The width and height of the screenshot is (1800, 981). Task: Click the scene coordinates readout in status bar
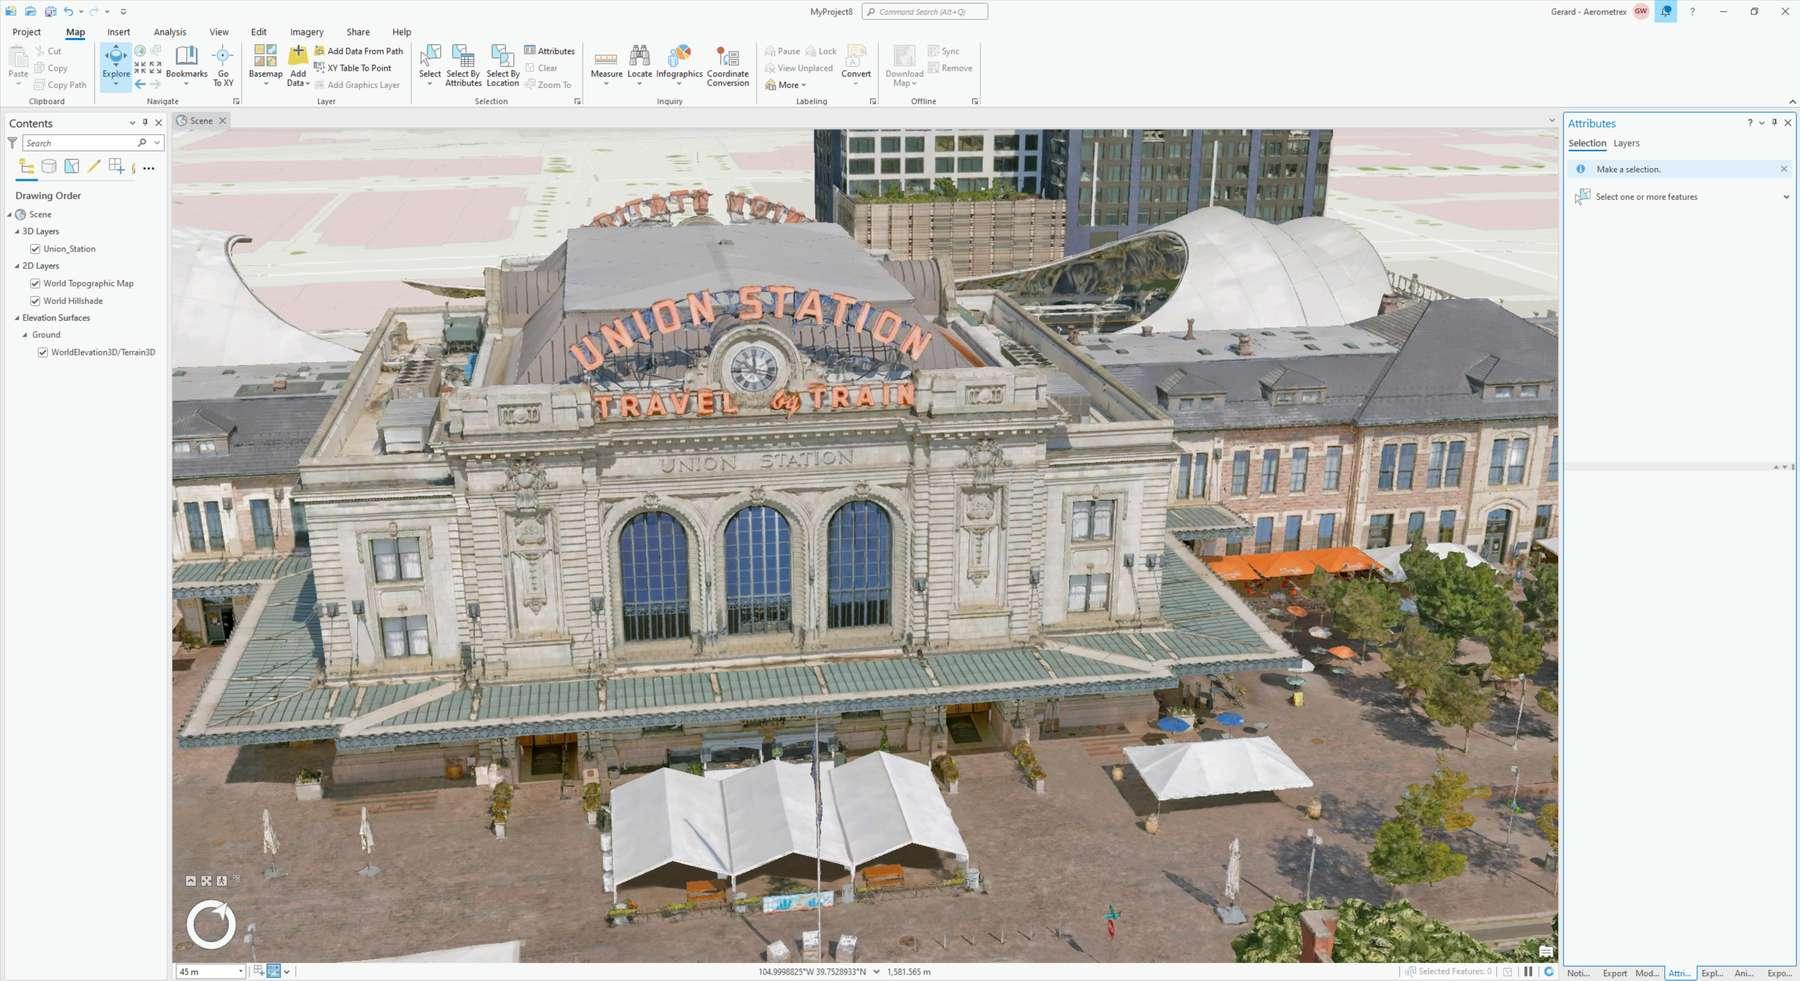point(812,971)
